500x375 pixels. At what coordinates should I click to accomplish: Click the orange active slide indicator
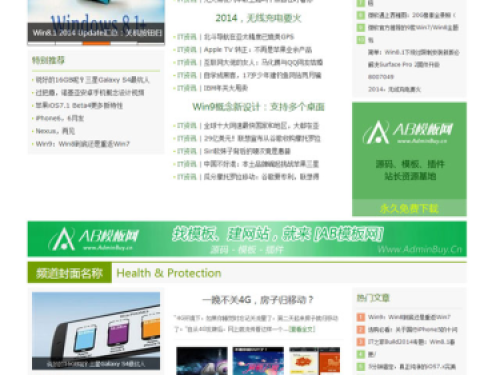[x=96, y=43]
